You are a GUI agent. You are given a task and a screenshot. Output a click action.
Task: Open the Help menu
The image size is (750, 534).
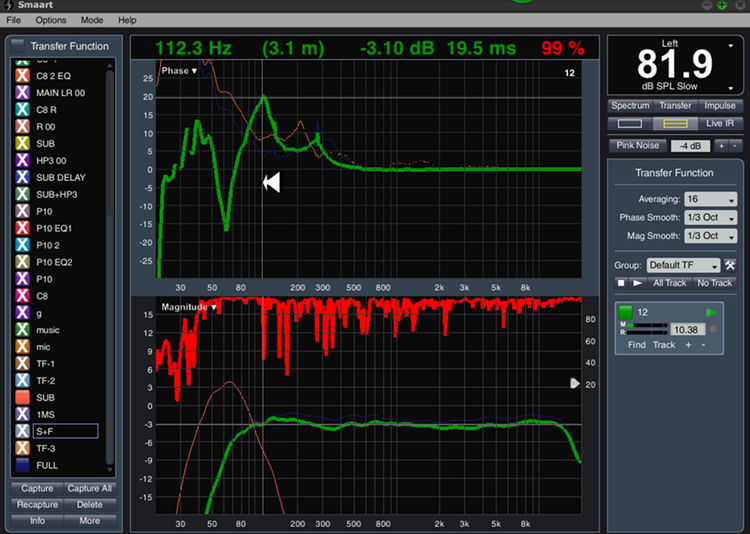(x=127, y=20)
